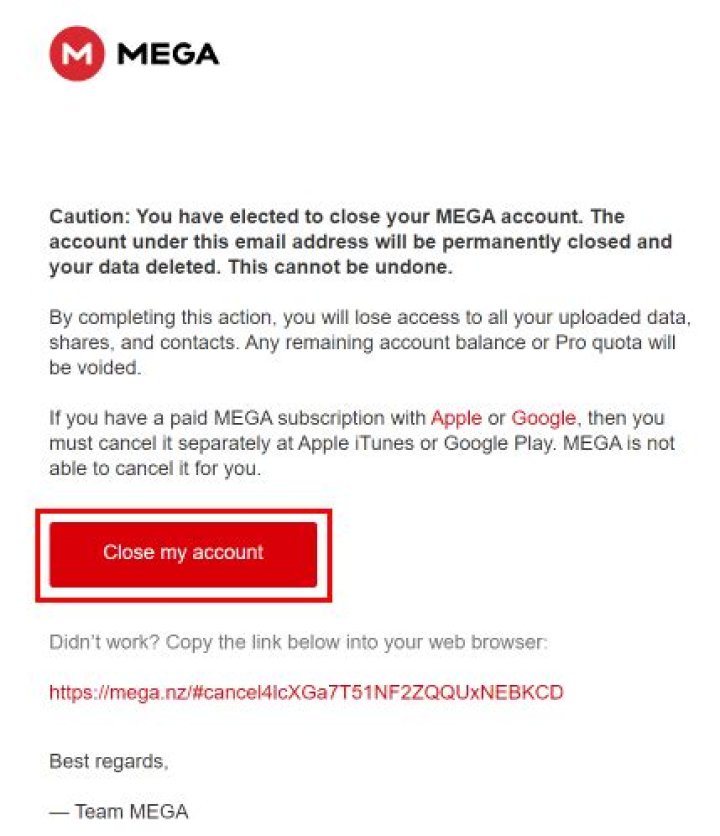Image resolution: width=720 pixels, height=836 pixels.
Task: Click the black MEGA wordmark beside the logo
Action: [167, 54]
